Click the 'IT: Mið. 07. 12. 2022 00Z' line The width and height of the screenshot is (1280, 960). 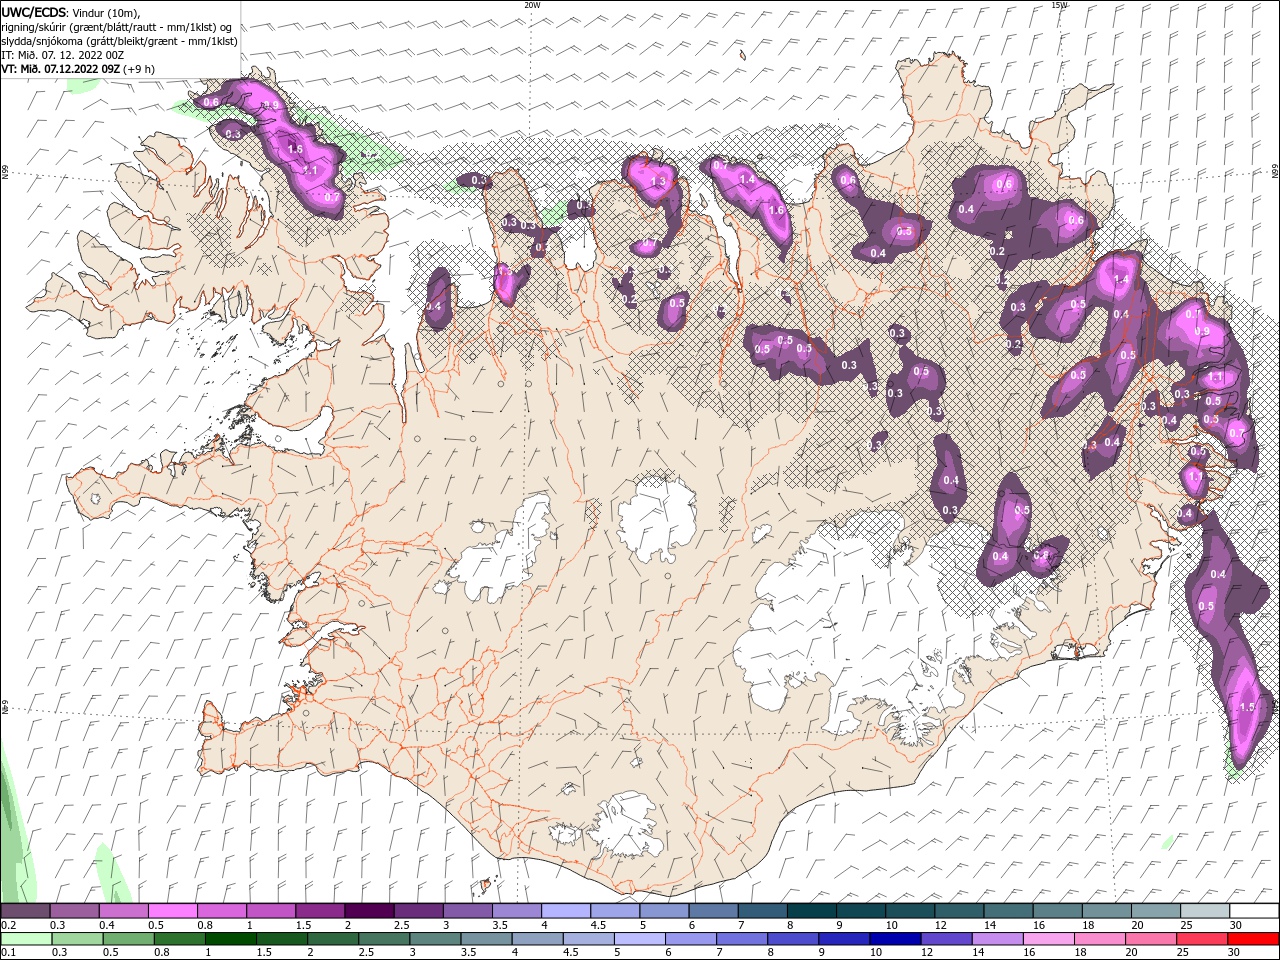[x=62, y=55]
